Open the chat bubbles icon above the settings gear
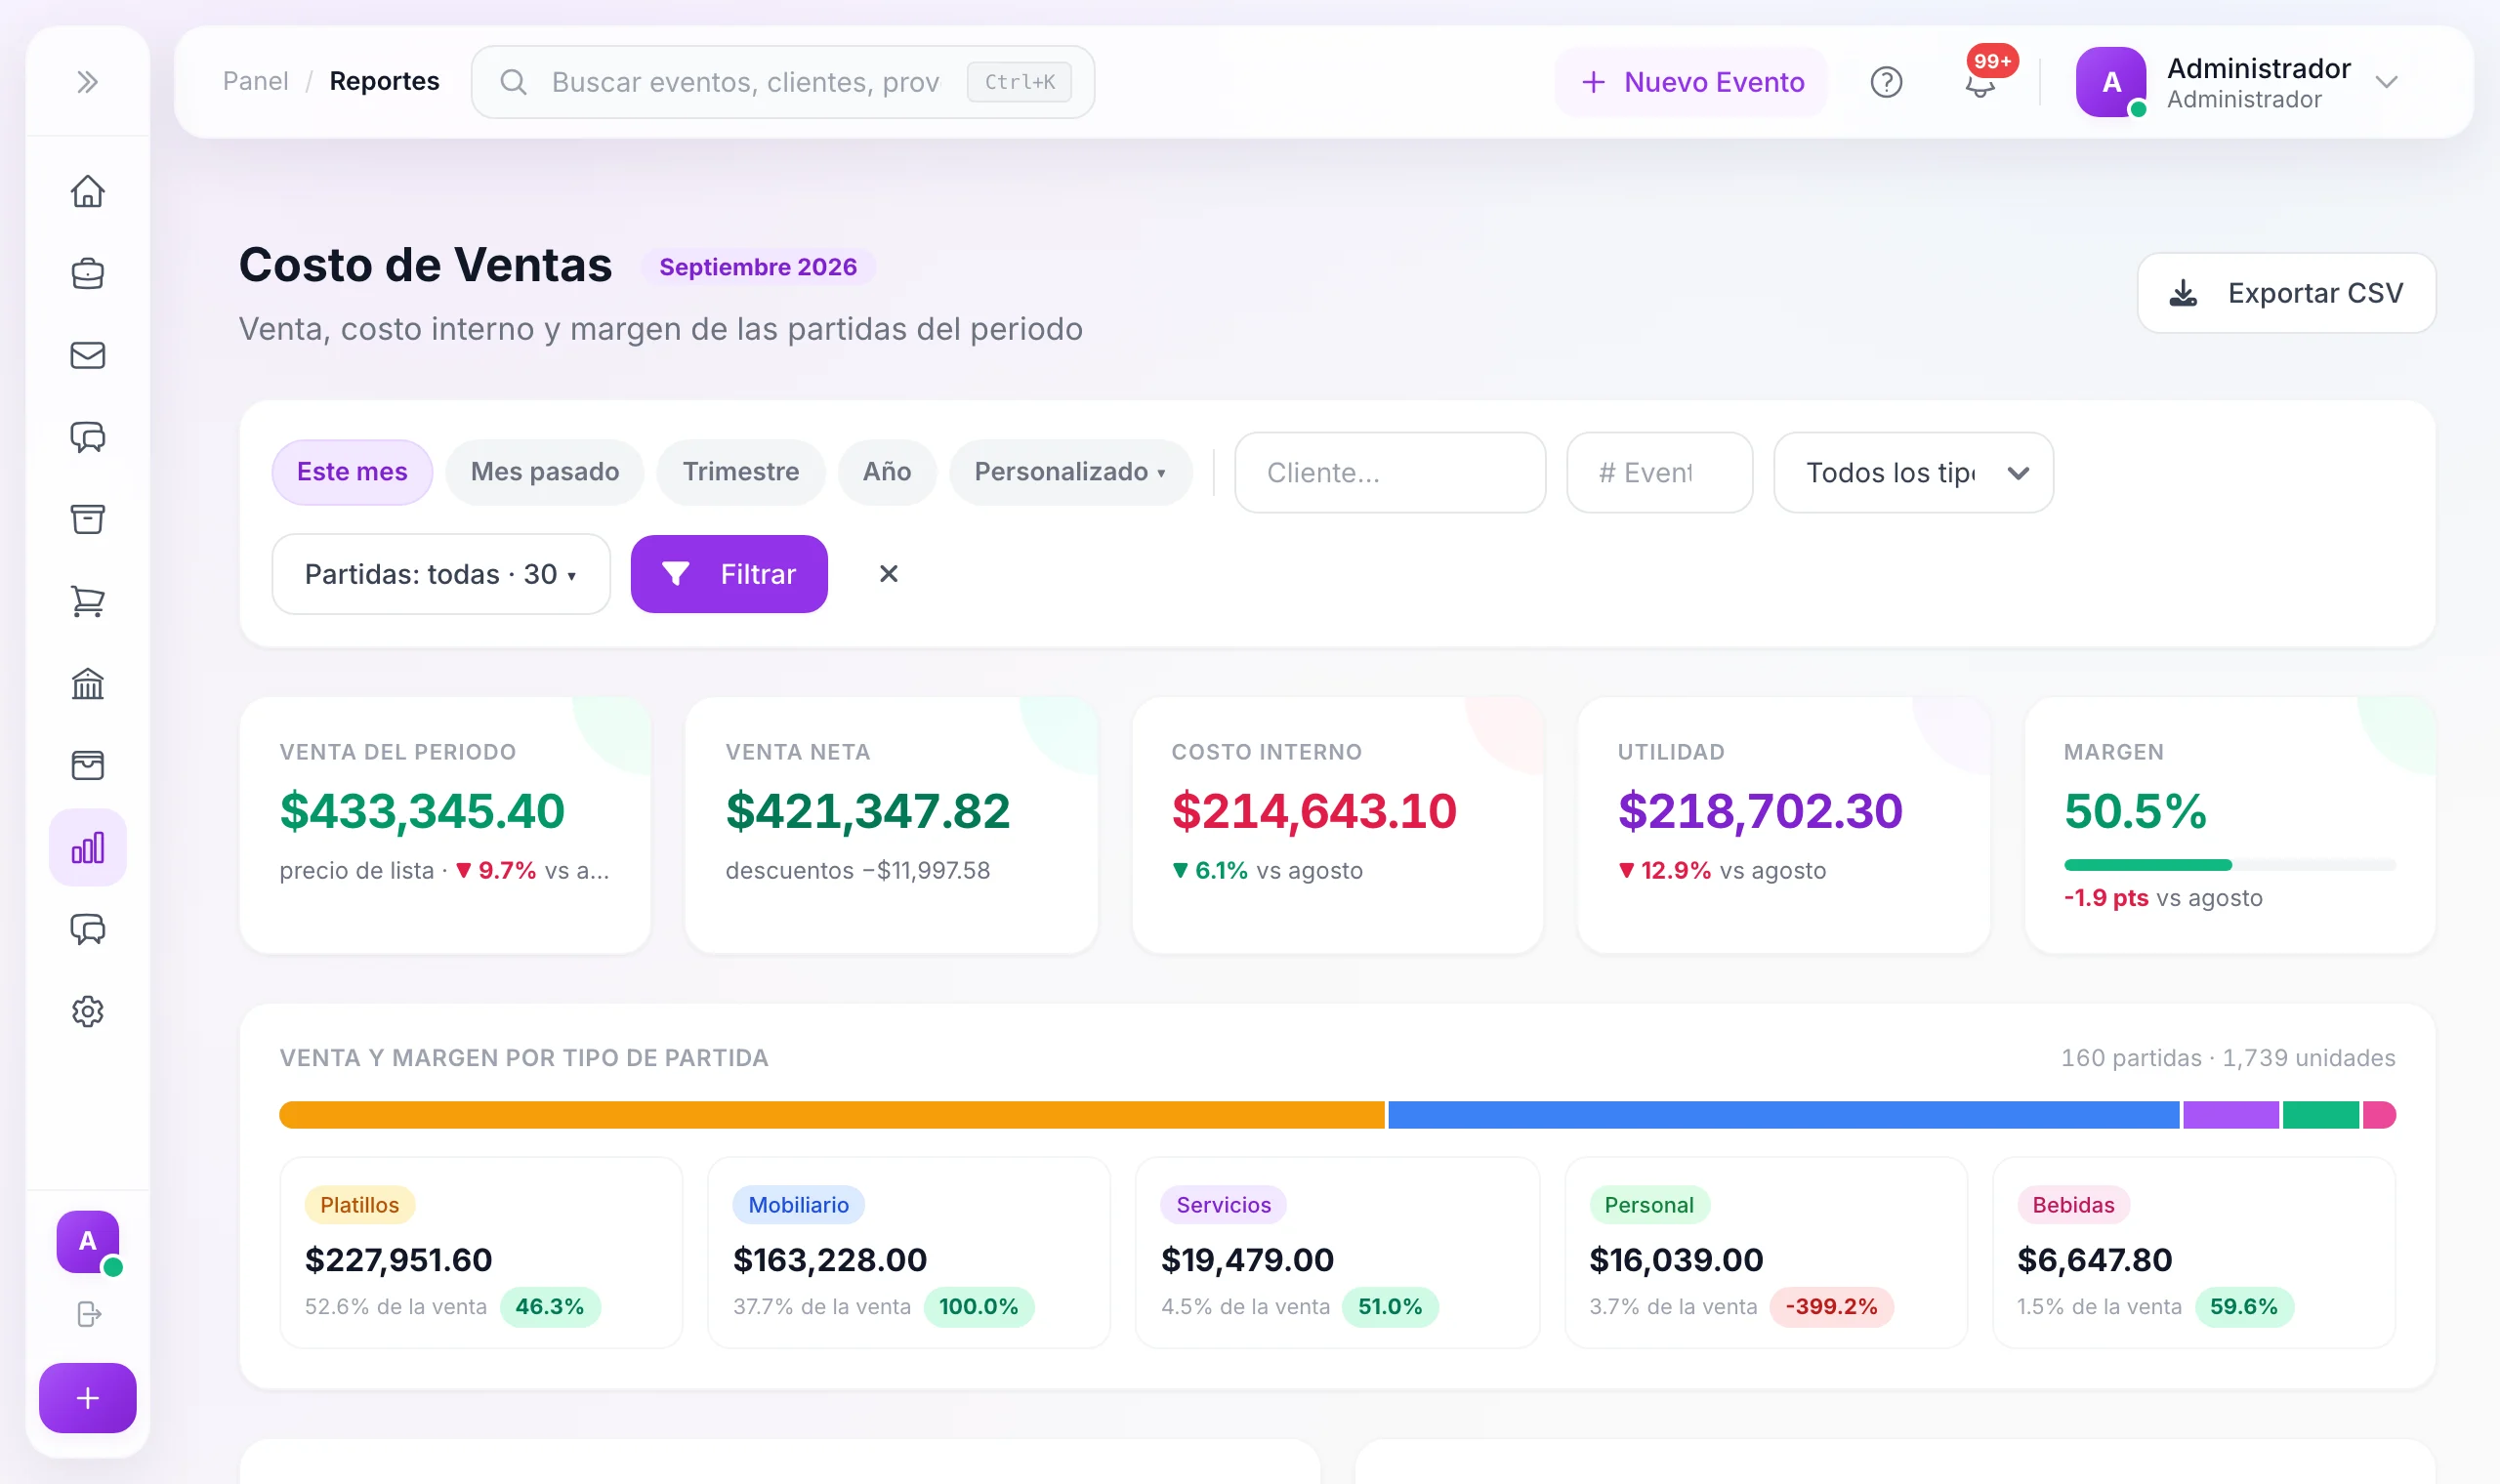This screenshot has height=1484, width=2500. pyautogui.click(x=88, y=929)
